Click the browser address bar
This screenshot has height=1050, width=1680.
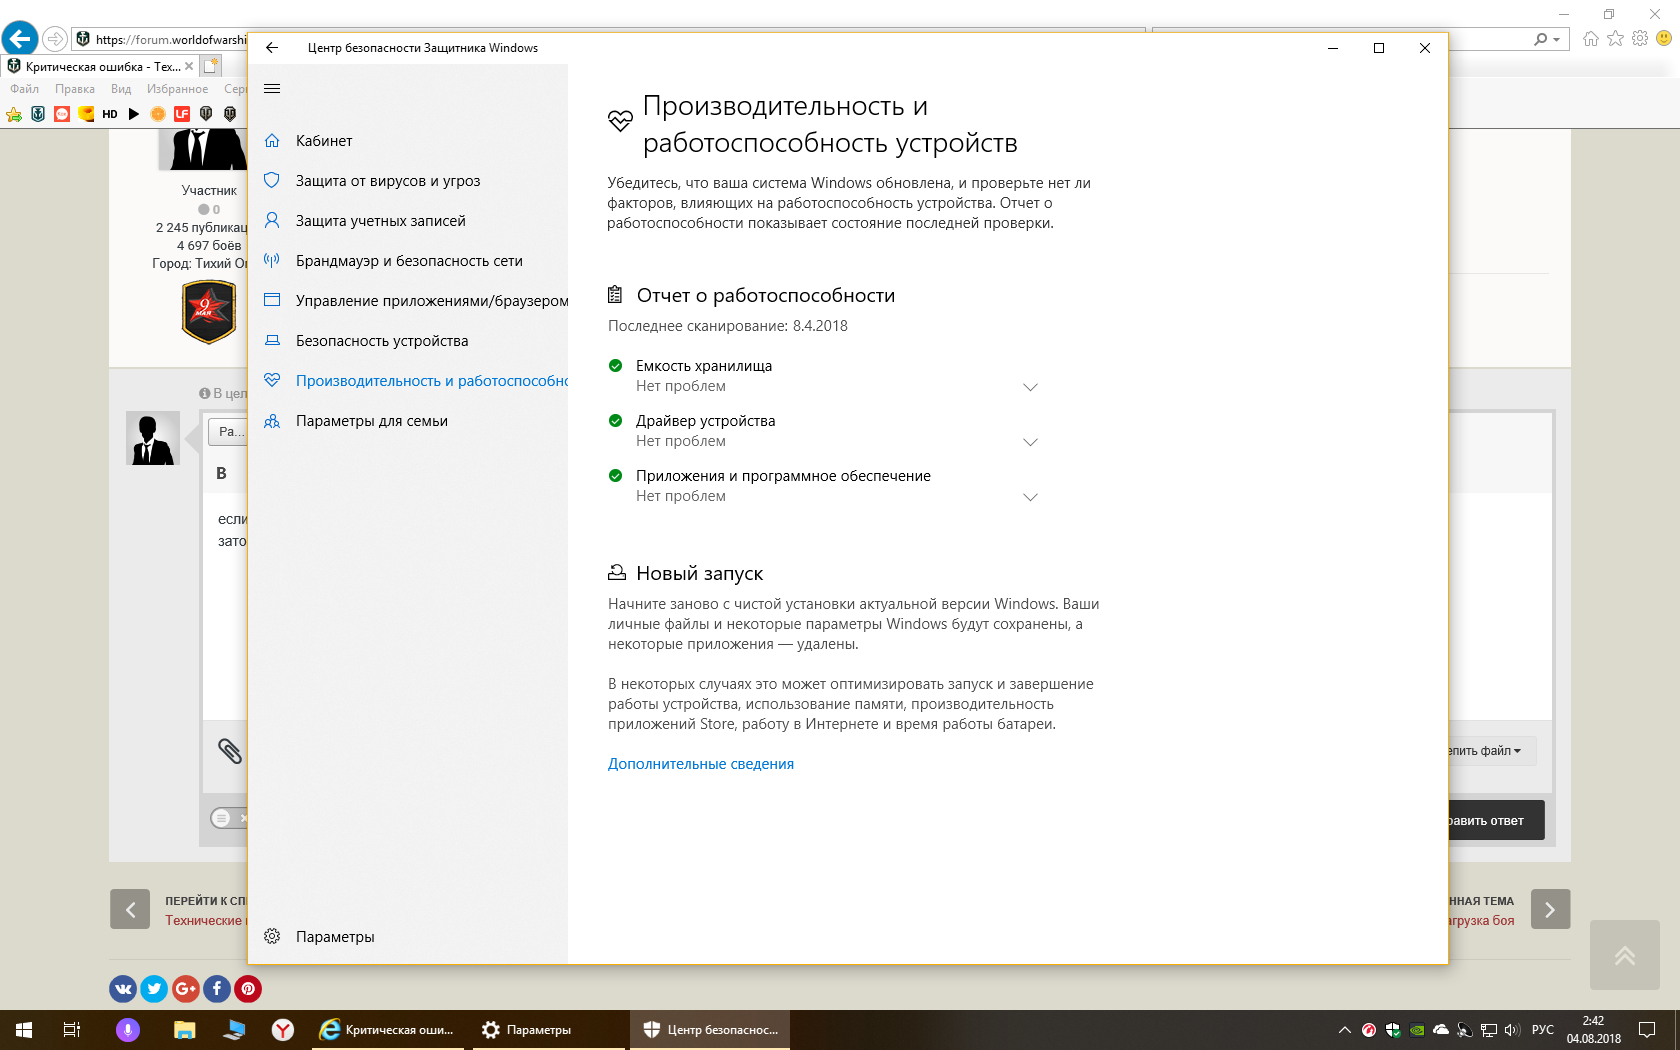[170, 39]
